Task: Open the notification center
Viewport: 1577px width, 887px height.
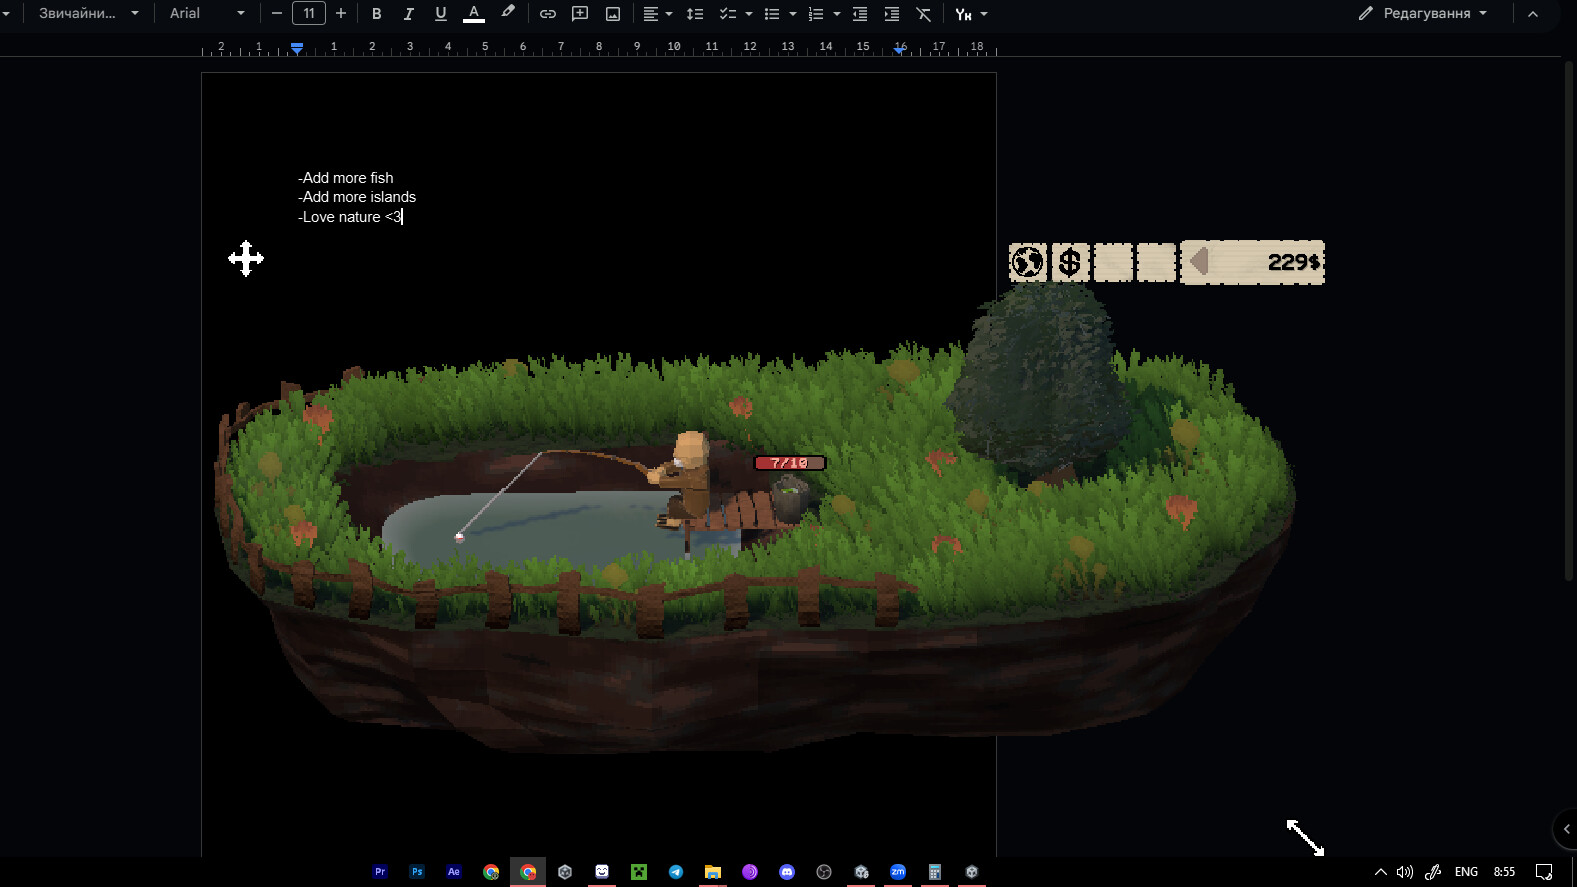Action: [x=1544, y=872]
